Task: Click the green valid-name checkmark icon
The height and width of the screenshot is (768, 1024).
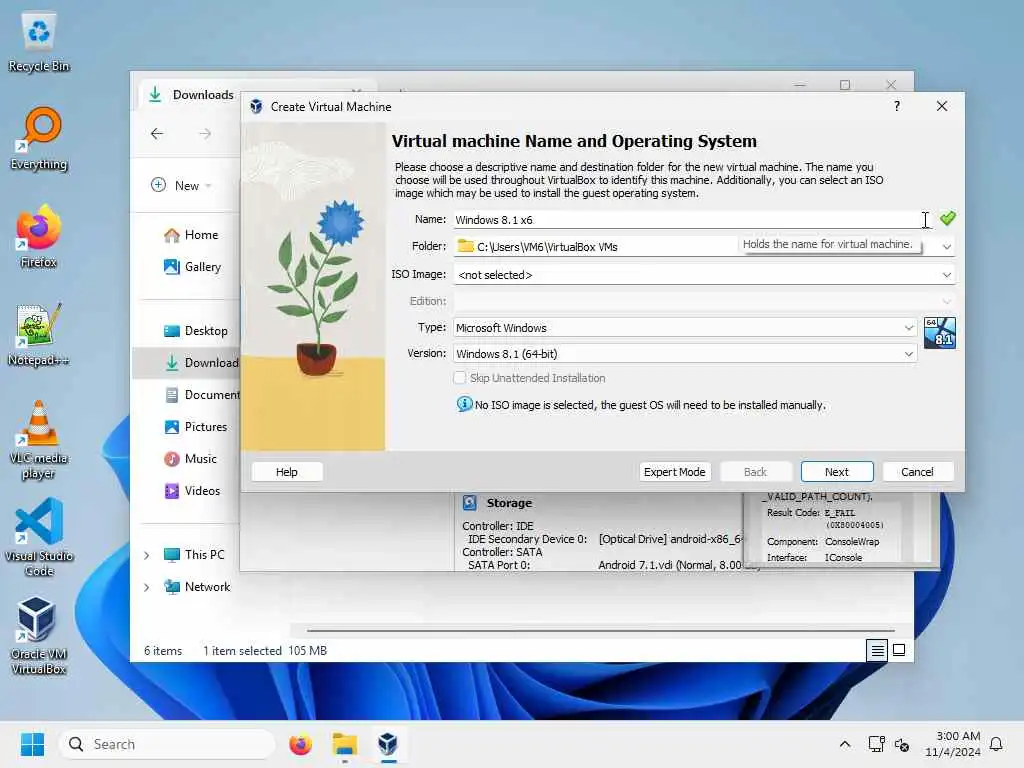Action: coord(948,218)
